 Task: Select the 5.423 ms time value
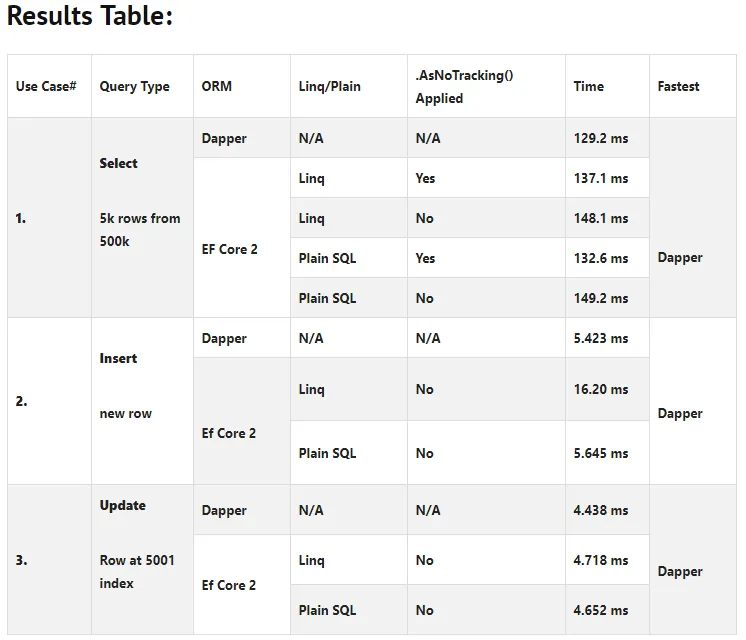point(601,339)
